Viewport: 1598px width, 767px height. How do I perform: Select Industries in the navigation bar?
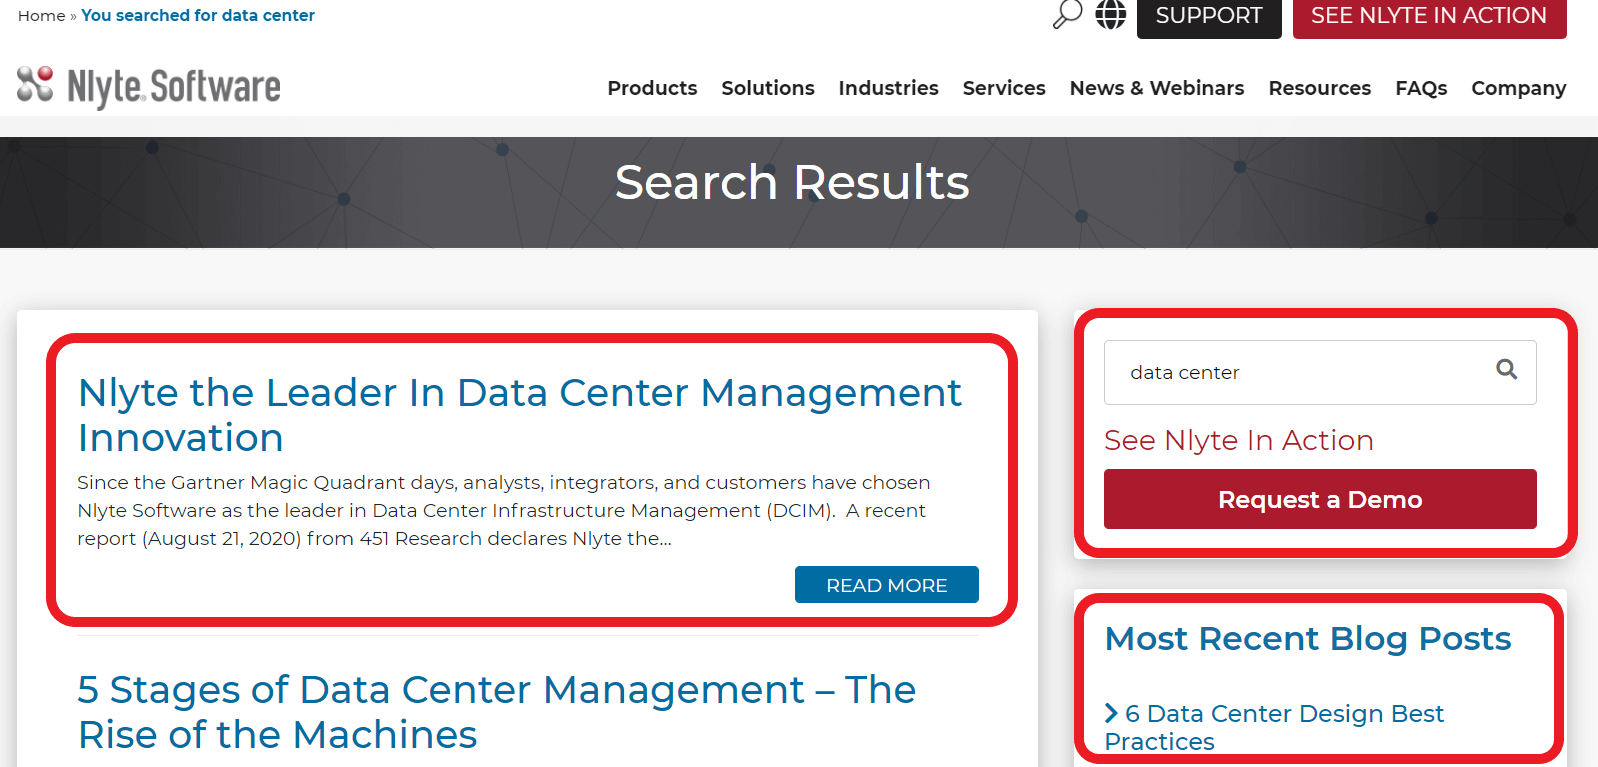(888, 88)
